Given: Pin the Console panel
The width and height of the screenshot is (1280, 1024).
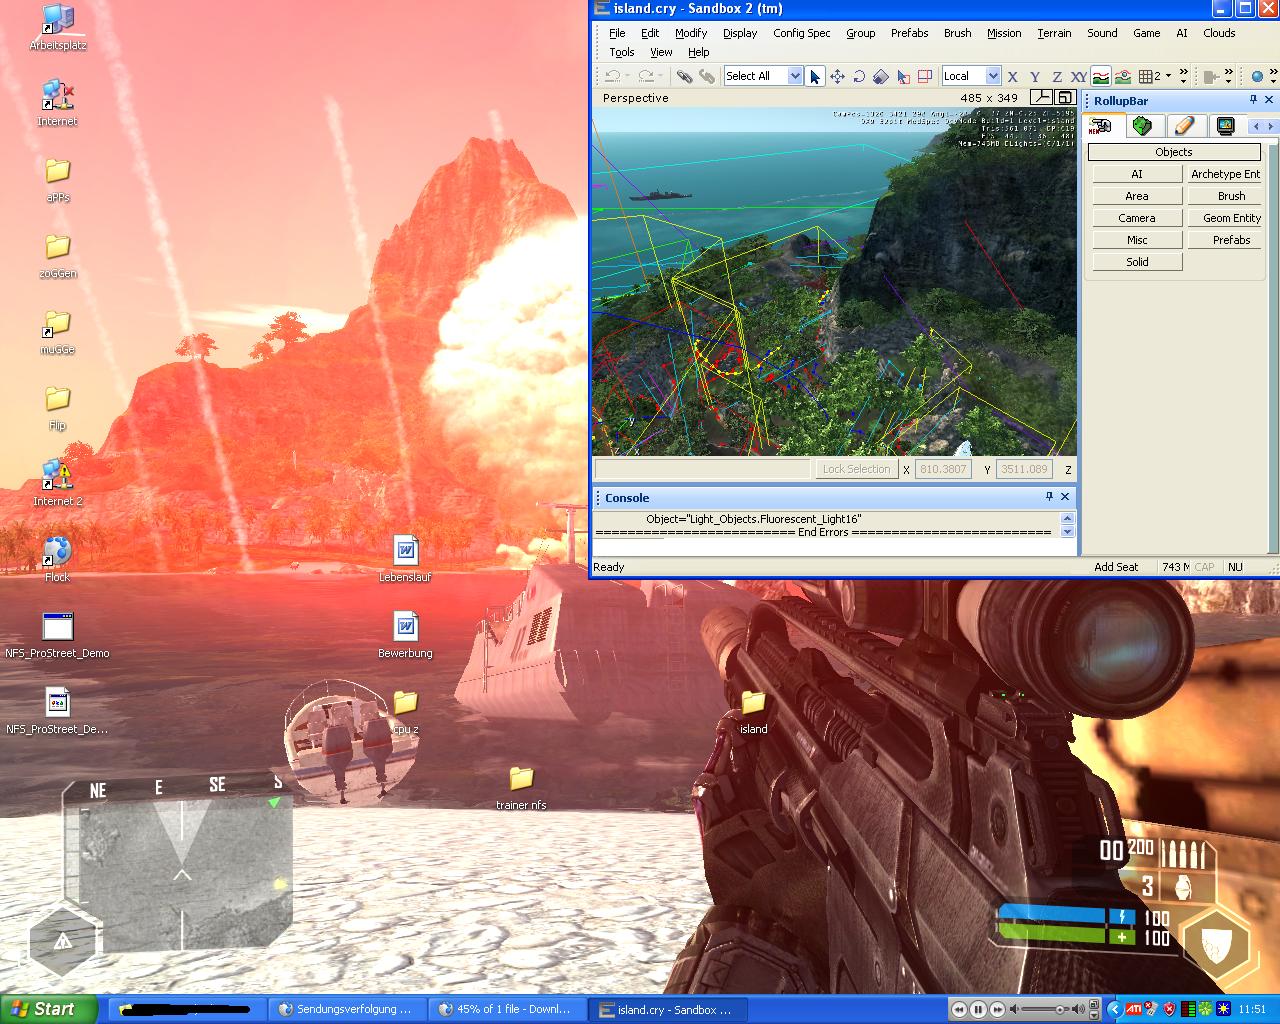Looking at the screenshot, I should point(1049,496).
